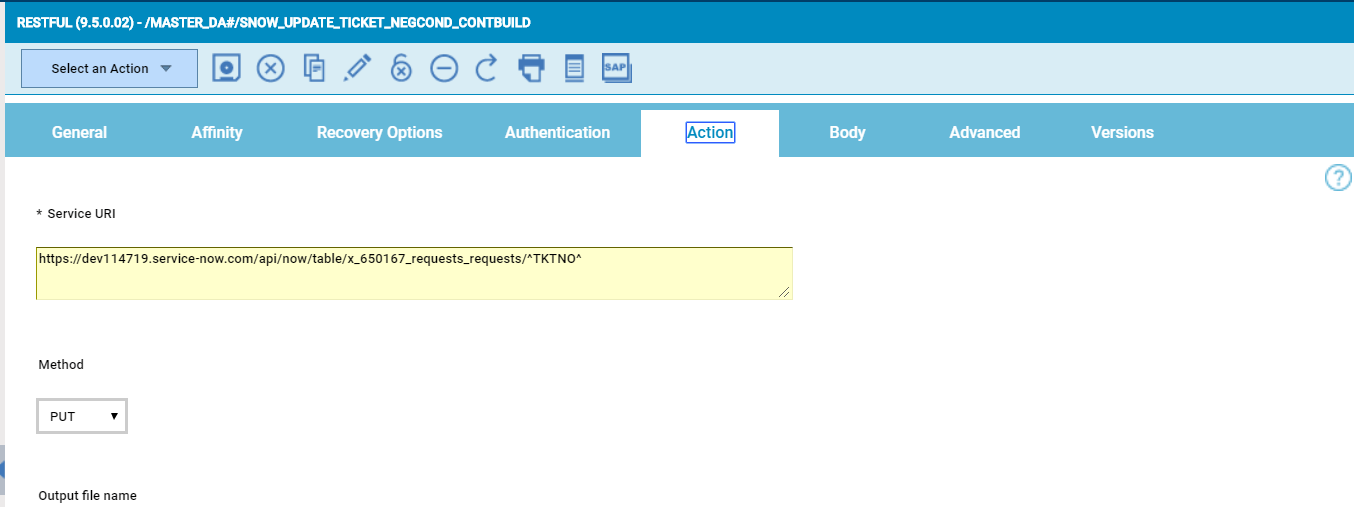The image size is (1354, 507).
Task: Click the Copy documents icon
Action: [314, 68]
